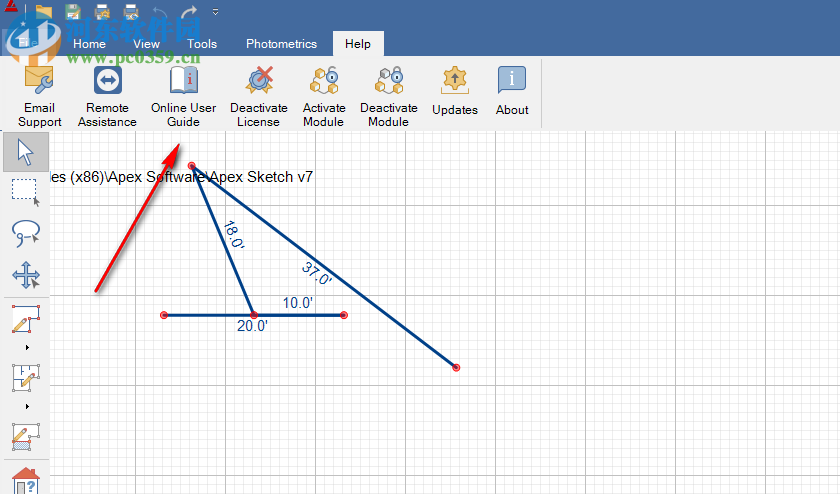Image resolution: width=840 pixels, height=494 pixels.
Task: Switch to the View tab
Action: point(146,44)
